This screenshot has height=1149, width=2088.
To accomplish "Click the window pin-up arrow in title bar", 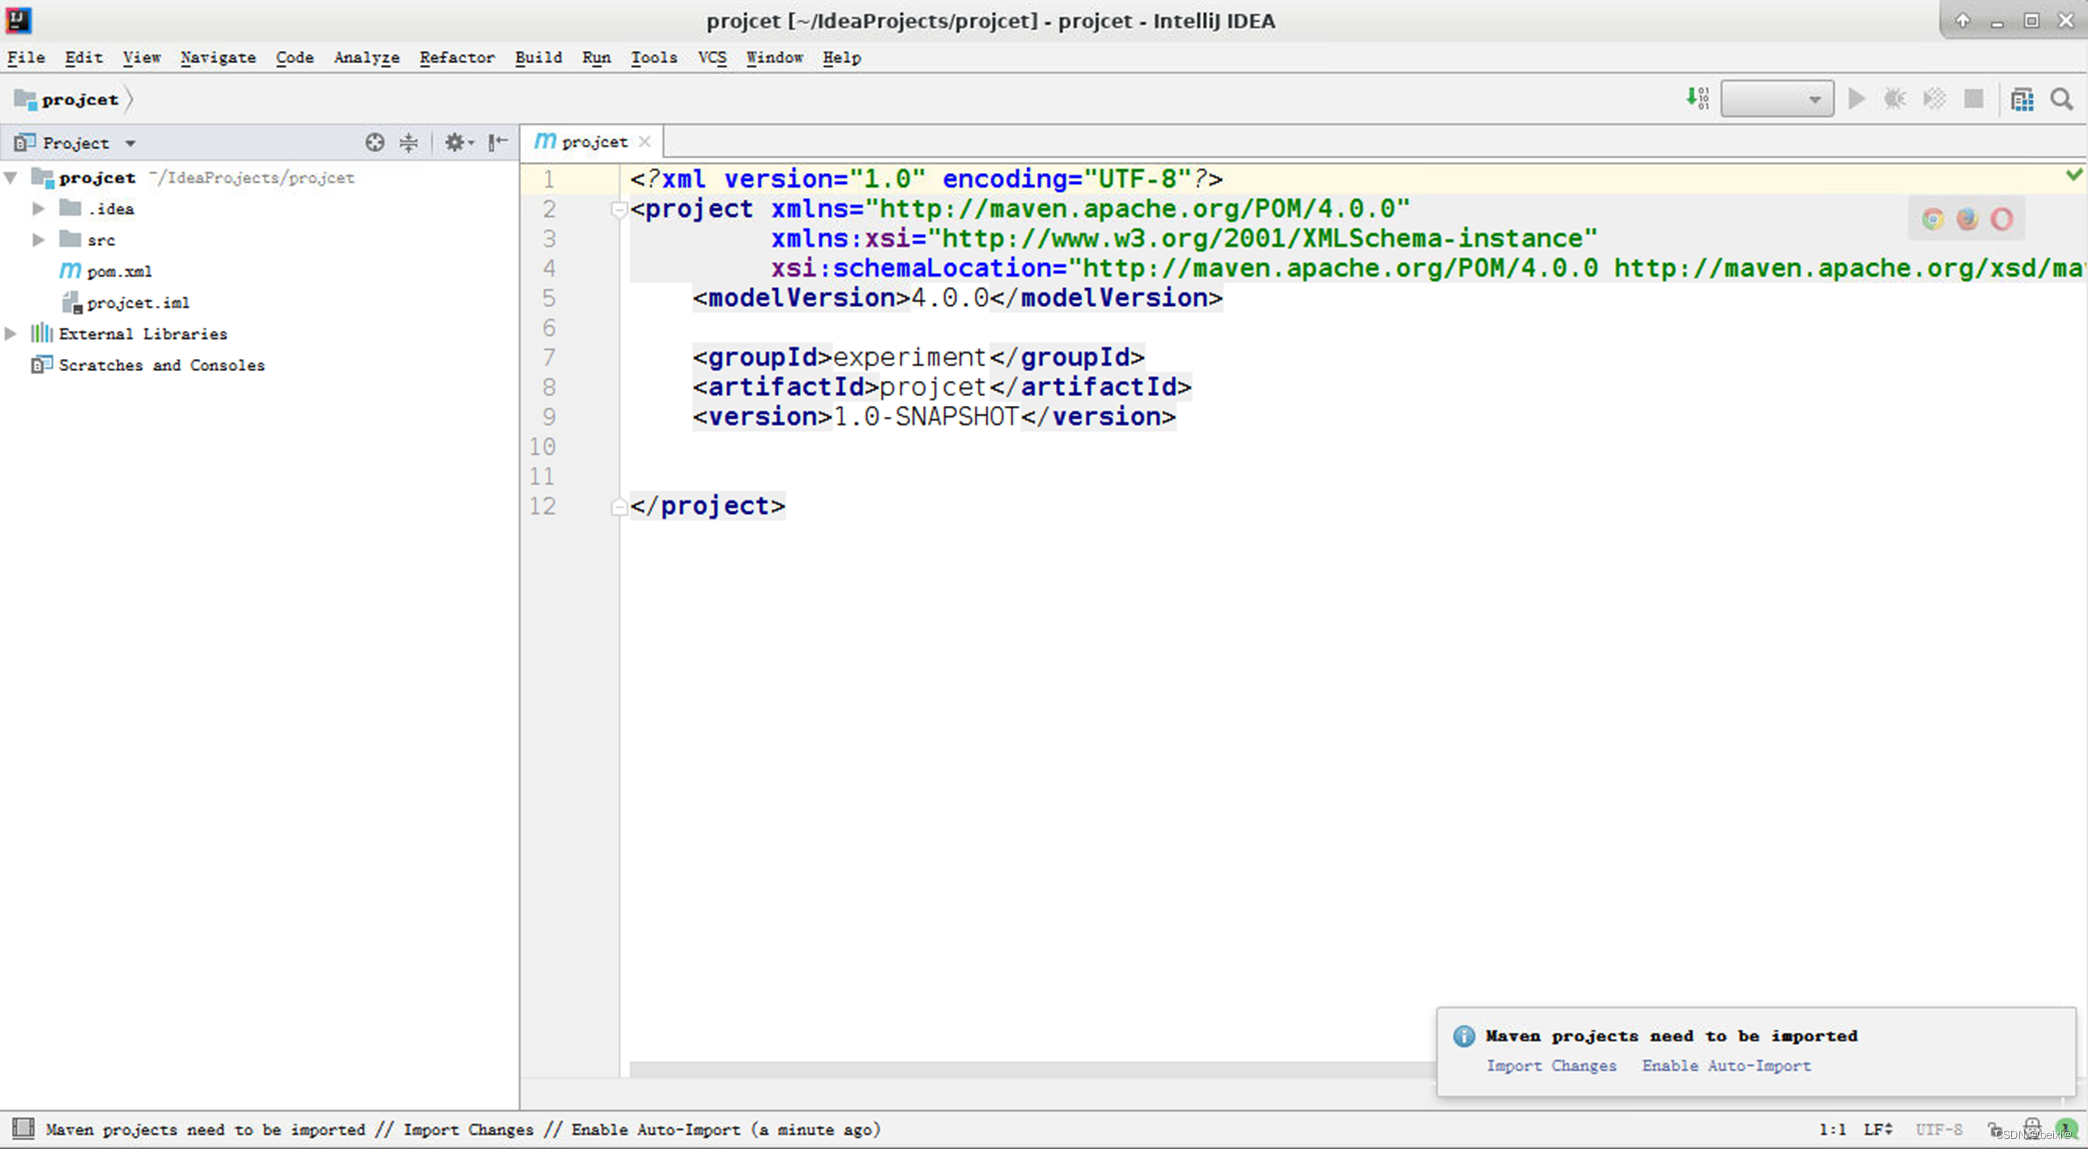I will pyautogui.click(x=1963, y=20).
